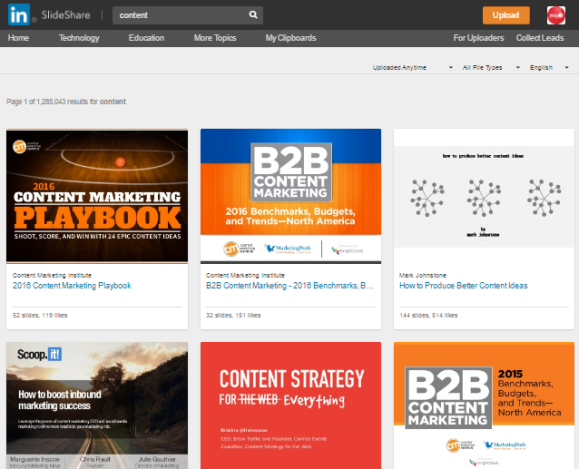Expand the Uploaded Anytime filter dropdown
The image size is (579, 469).
click(x=412, y=68)
